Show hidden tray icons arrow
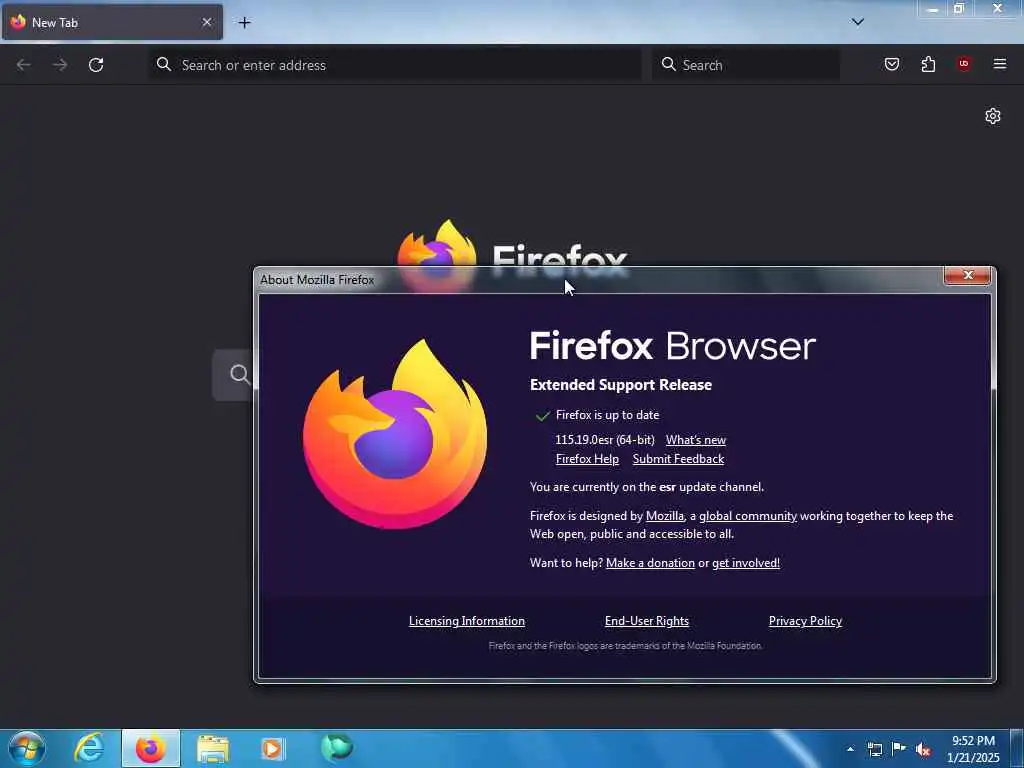 click(x=850, y=749)
